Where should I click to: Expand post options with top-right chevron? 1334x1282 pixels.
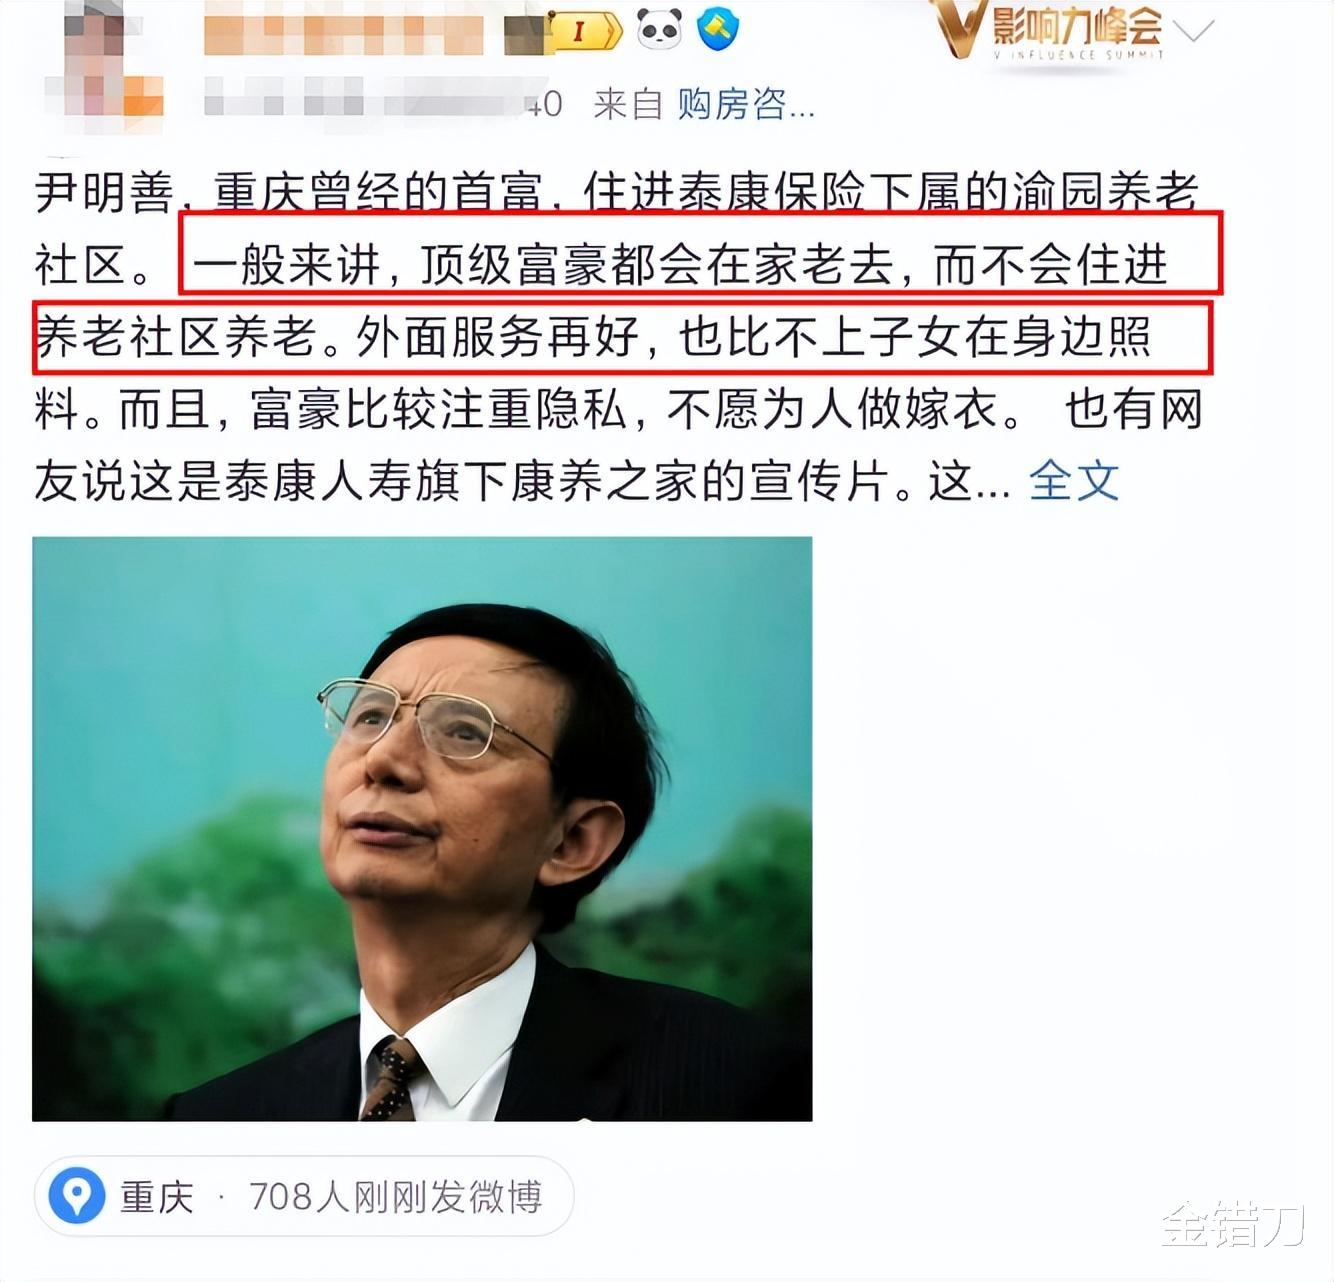coord(1193,33)
